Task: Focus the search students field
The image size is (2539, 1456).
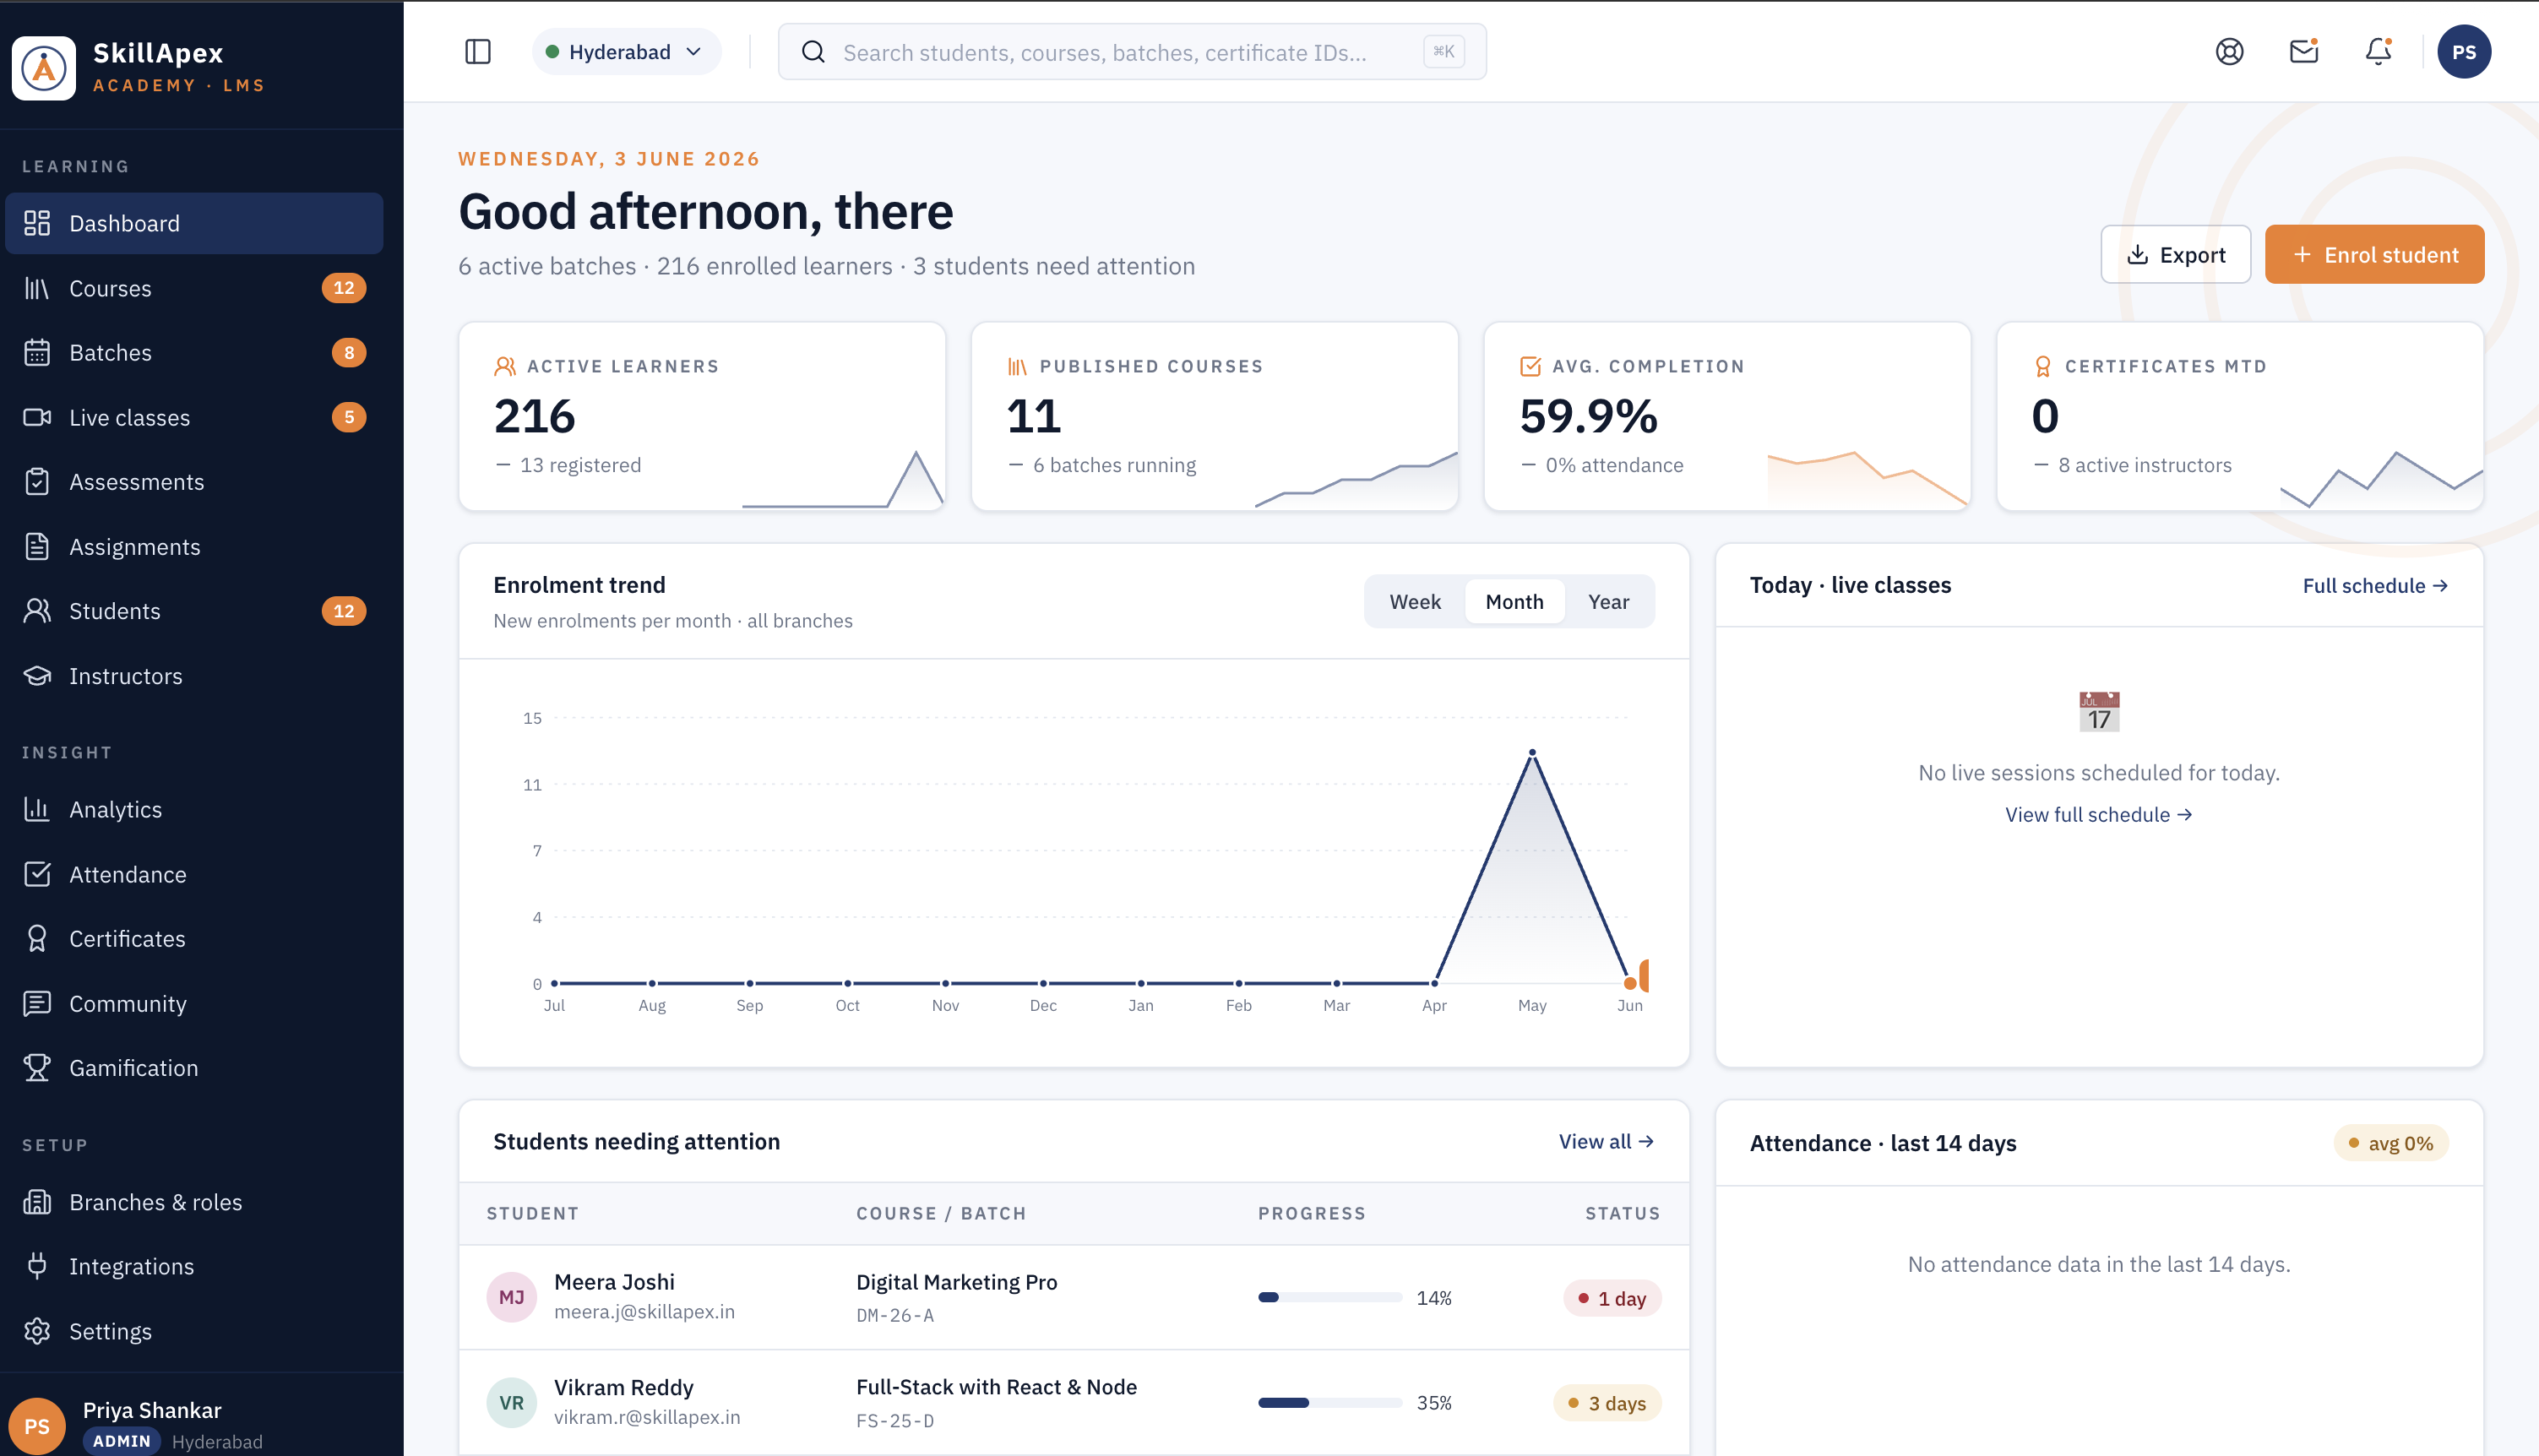Action: click(x=1132, y=52)
